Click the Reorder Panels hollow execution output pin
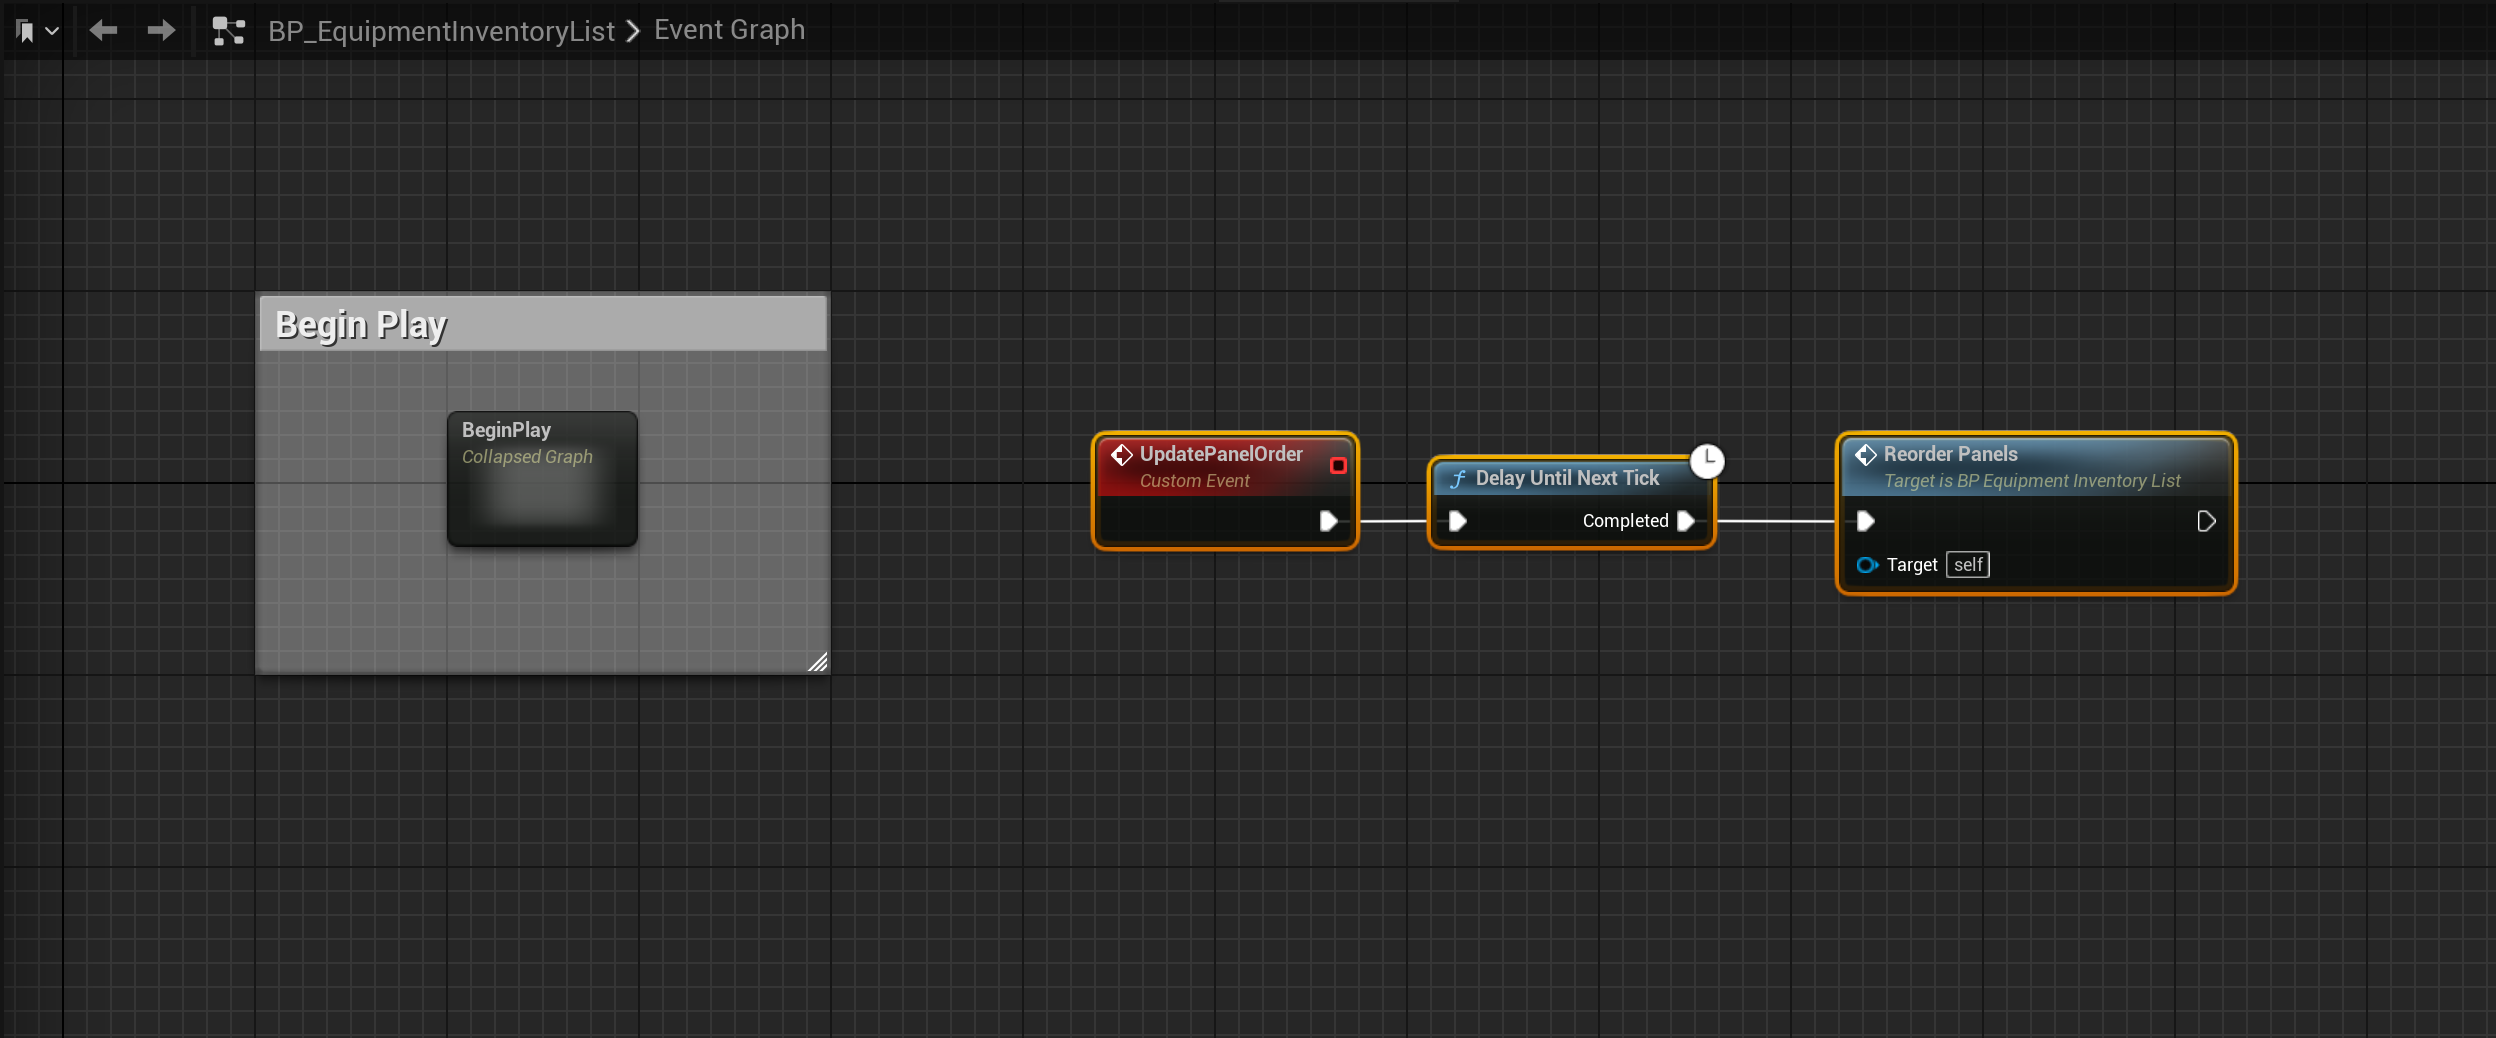The image size is (2496, 1038). (2206, 521)
